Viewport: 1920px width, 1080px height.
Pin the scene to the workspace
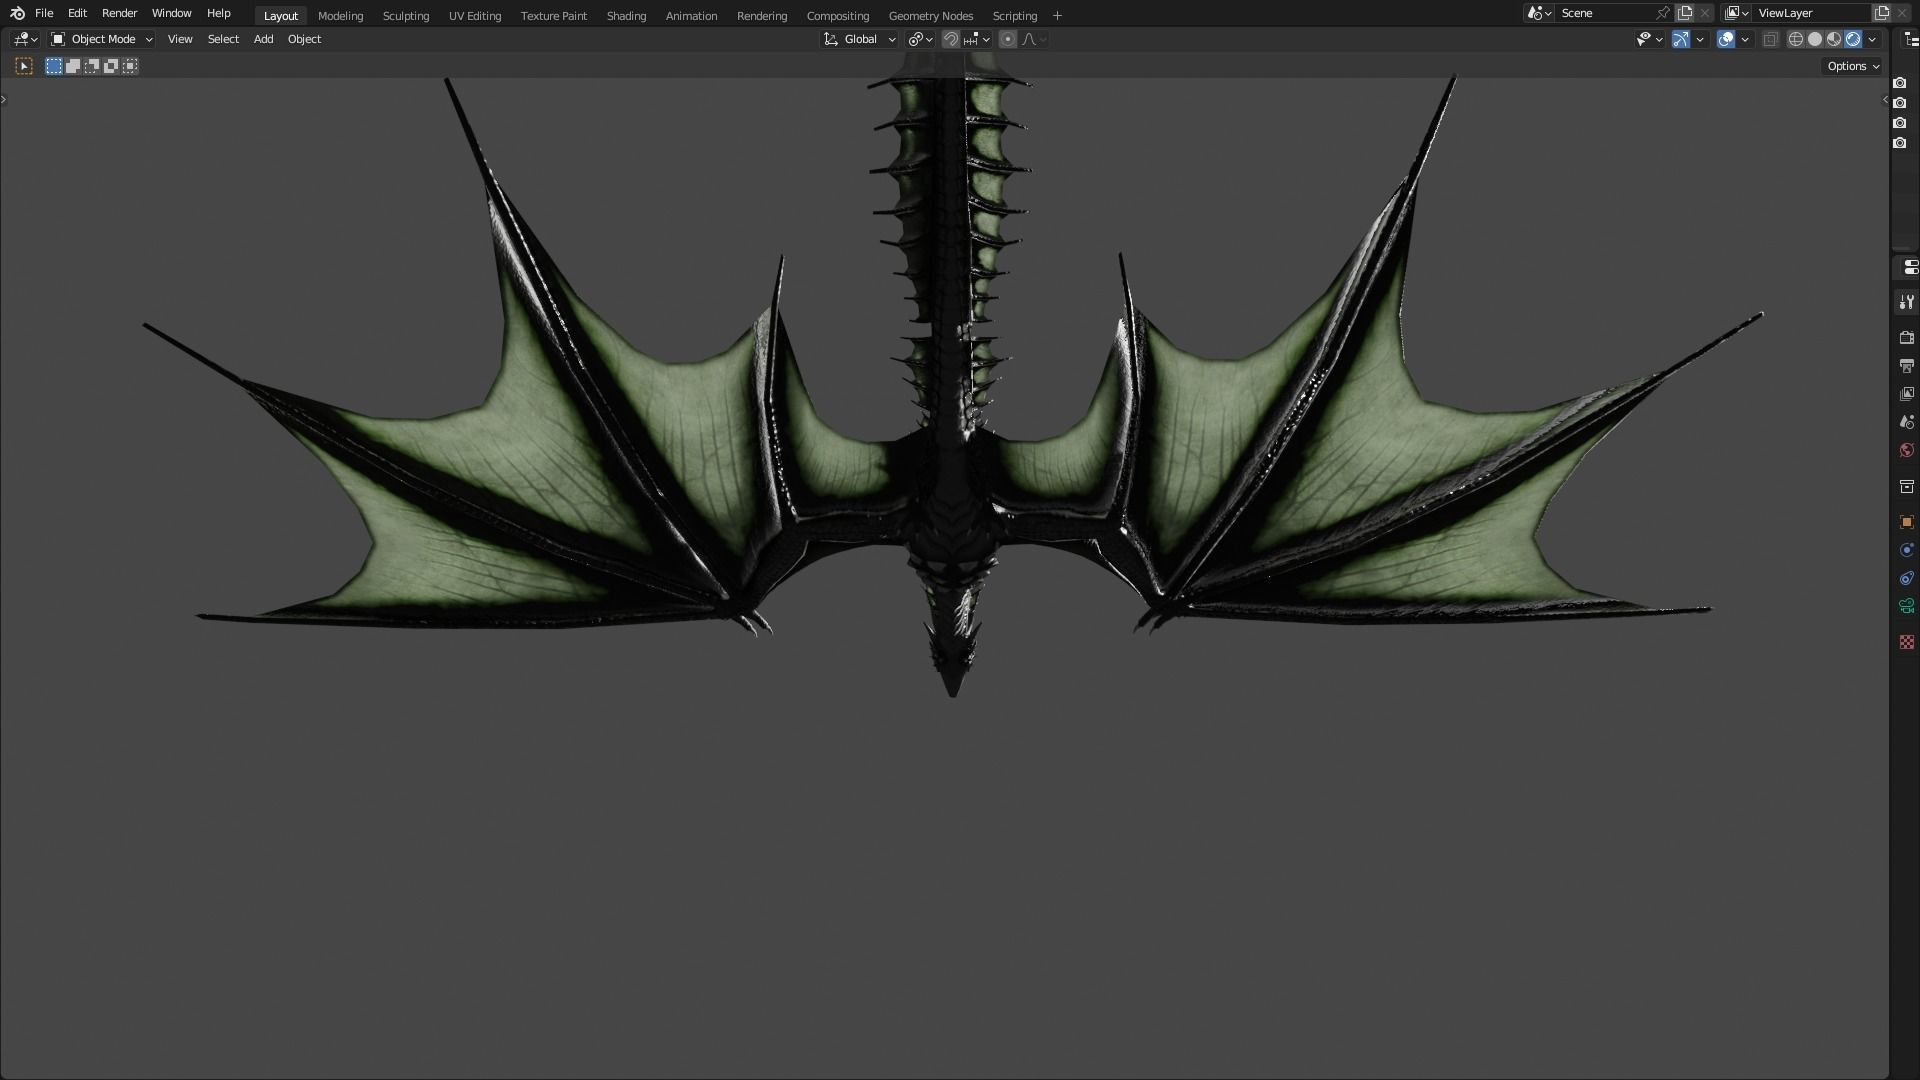(1663, 13)
